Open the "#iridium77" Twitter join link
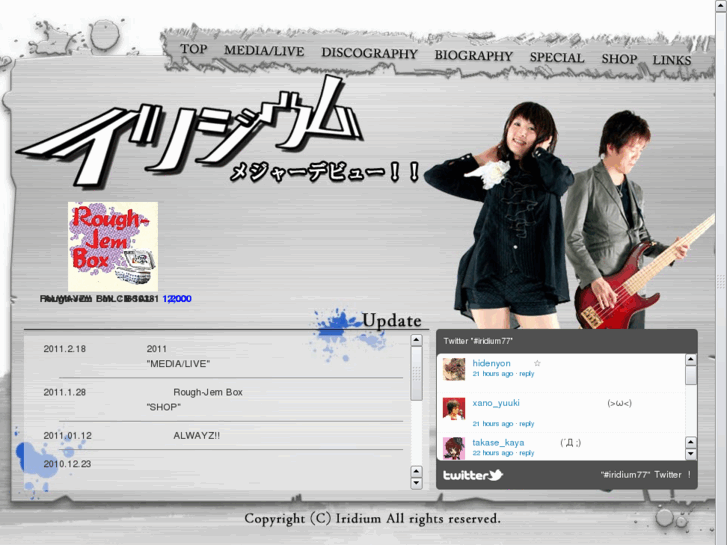Image resolution: width=727 pixels, height=545 pixels. pos(645,475)
